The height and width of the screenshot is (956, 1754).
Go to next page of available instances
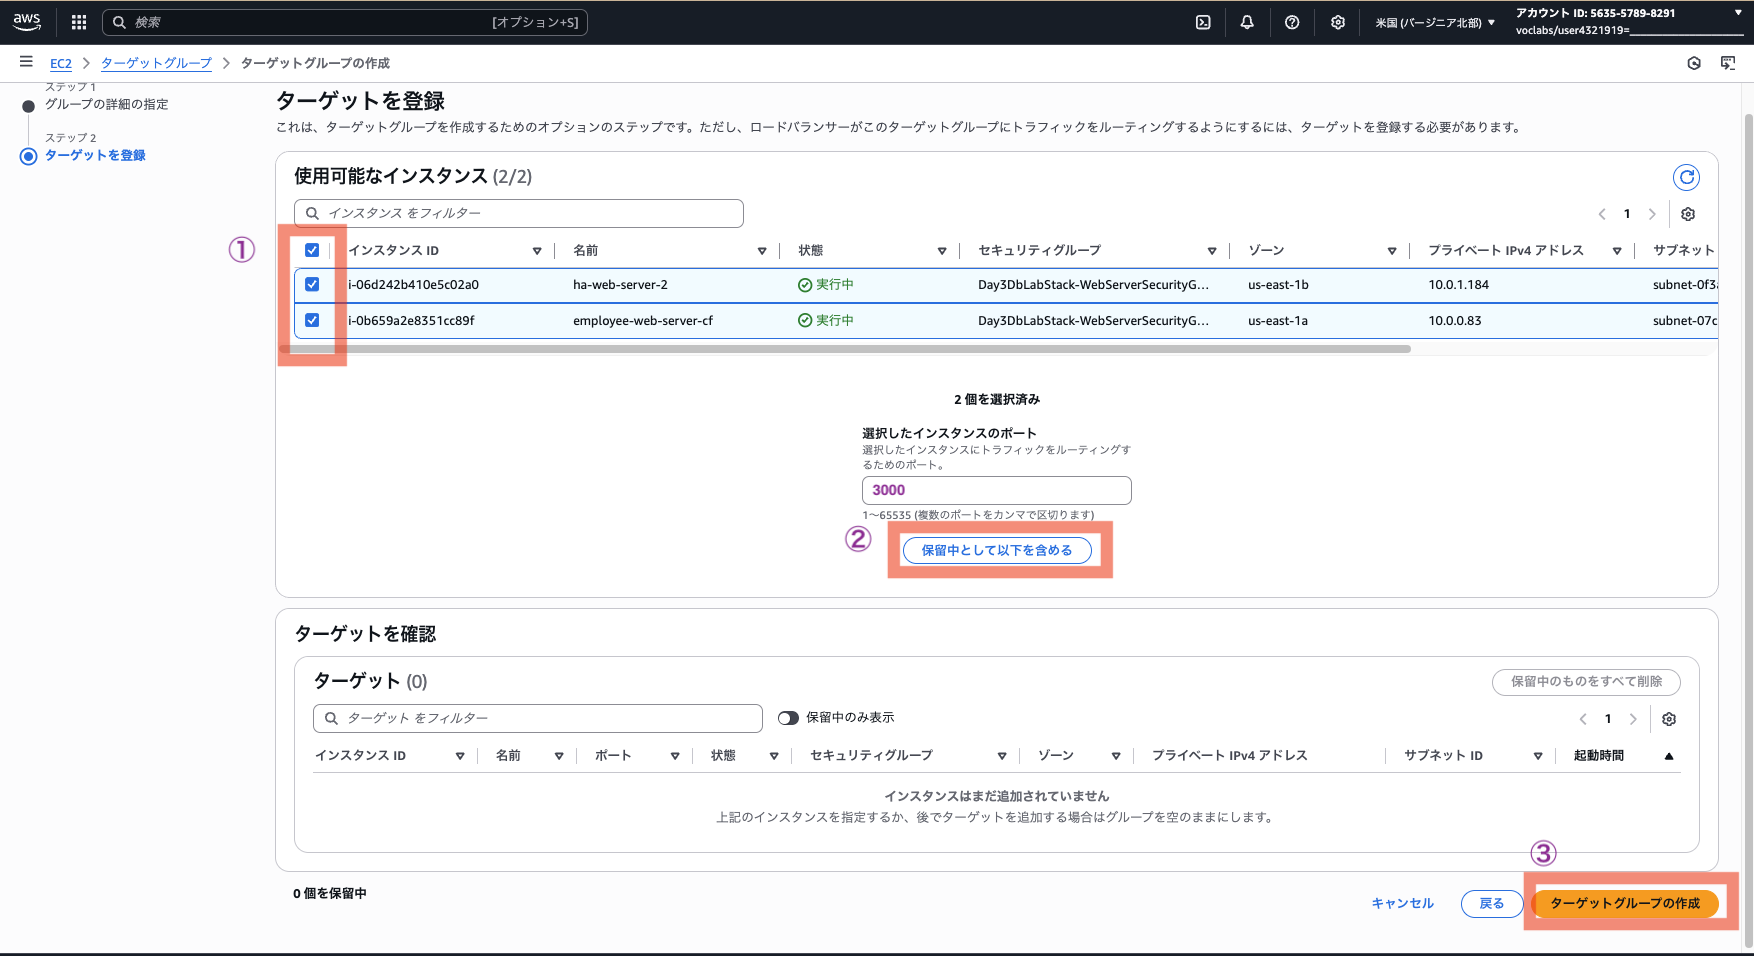point(1652,214)
